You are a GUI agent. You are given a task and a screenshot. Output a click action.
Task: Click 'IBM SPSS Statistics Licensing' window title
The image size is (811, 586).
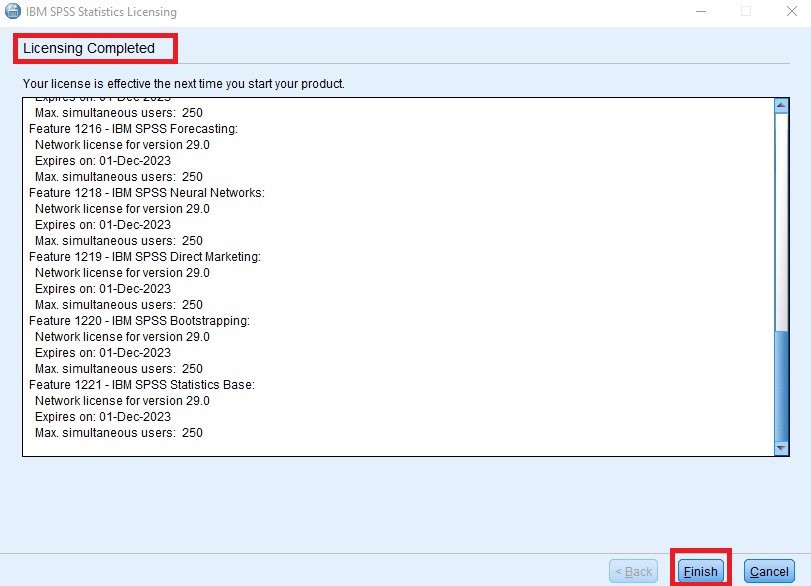pyautogui.click(x=101, y=11)
